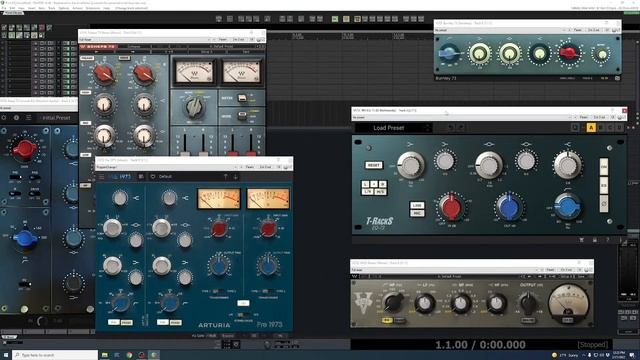Select L/R mode button on T-RackS EQ-73

point(368,191)
